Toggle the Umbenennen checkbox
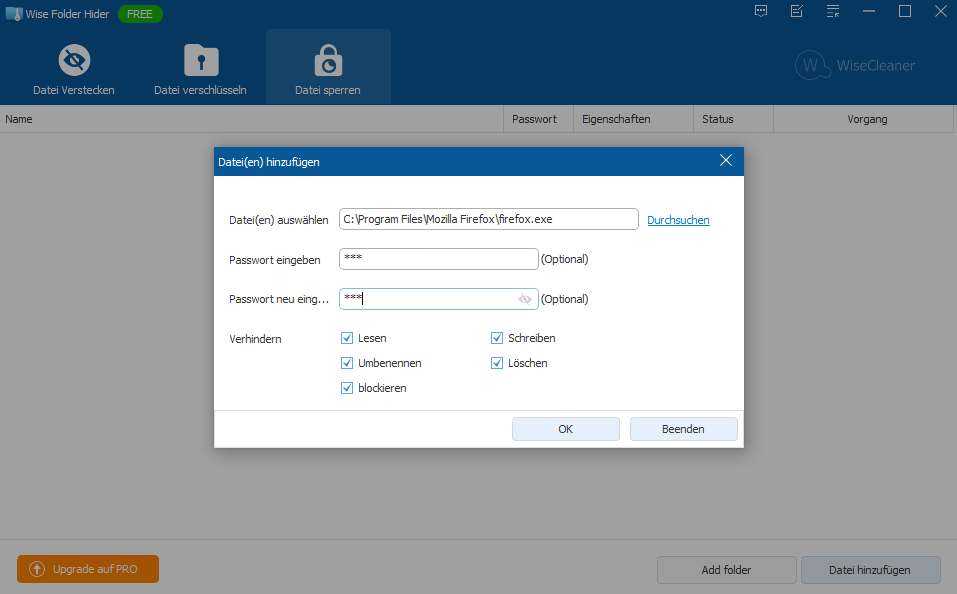 coord(347,363)
